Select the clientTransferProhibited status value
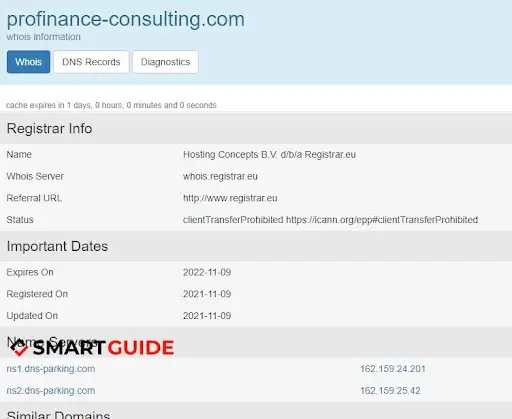The width and height of the screenshot is (512, 419). pos(330,220)
